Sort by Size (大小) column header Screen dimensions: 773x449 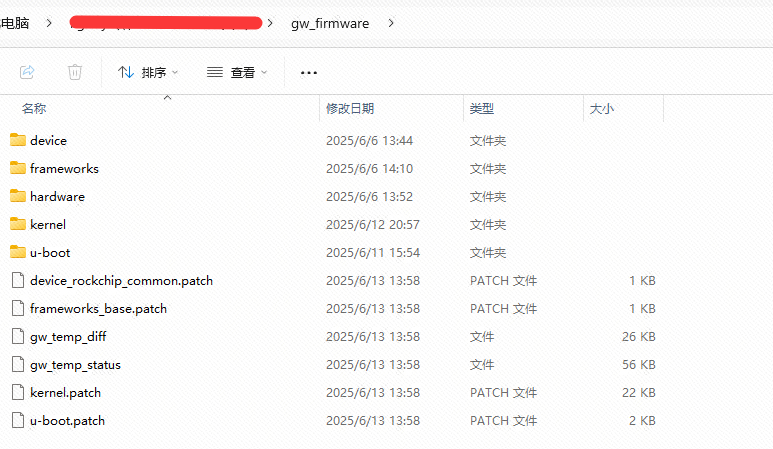click(x=602, y=108)
